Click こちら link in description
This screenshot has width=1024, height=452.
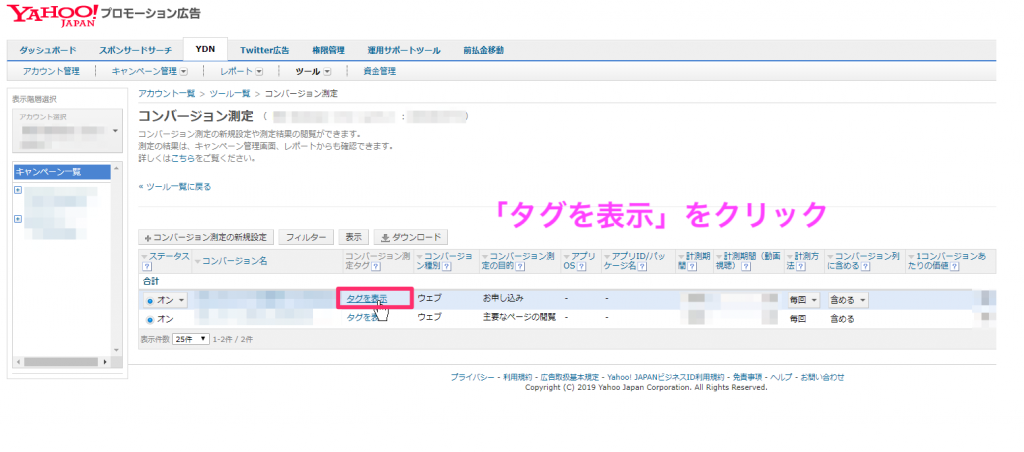(184, 158)
